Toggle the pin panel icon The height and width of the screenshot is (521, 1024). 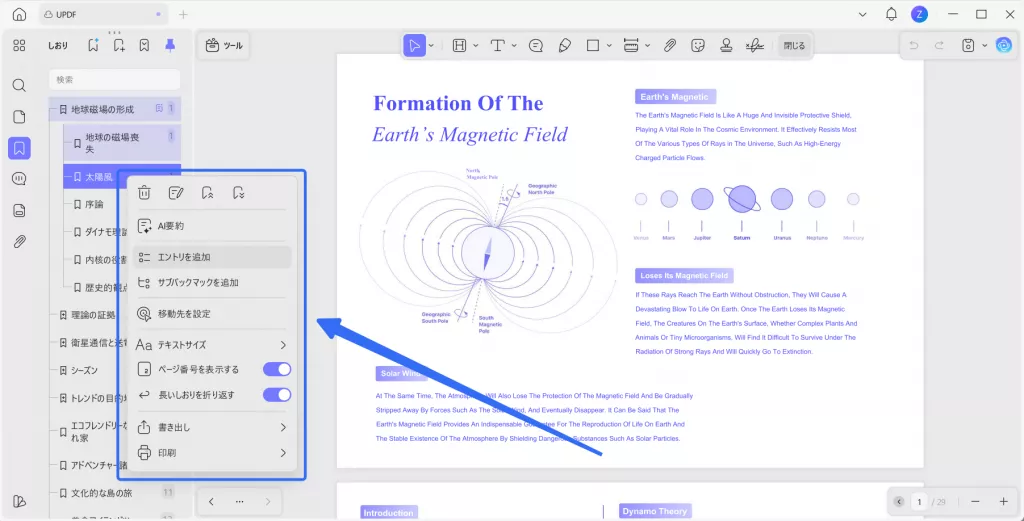[x=170, y=45]
